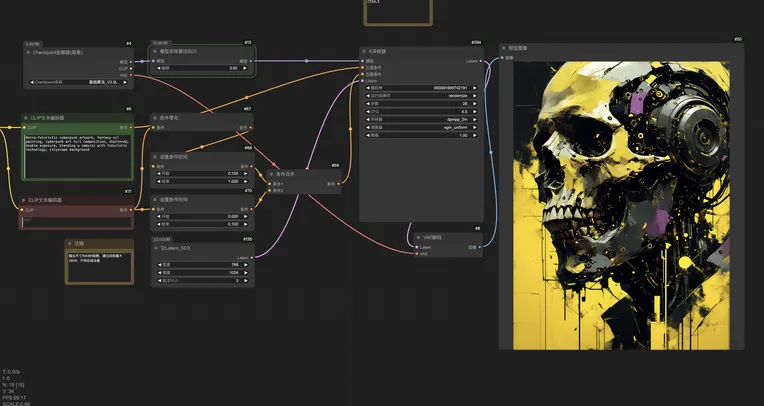
Task: Click the collapse dot on 条件合并 node
Action: (271, 174)
